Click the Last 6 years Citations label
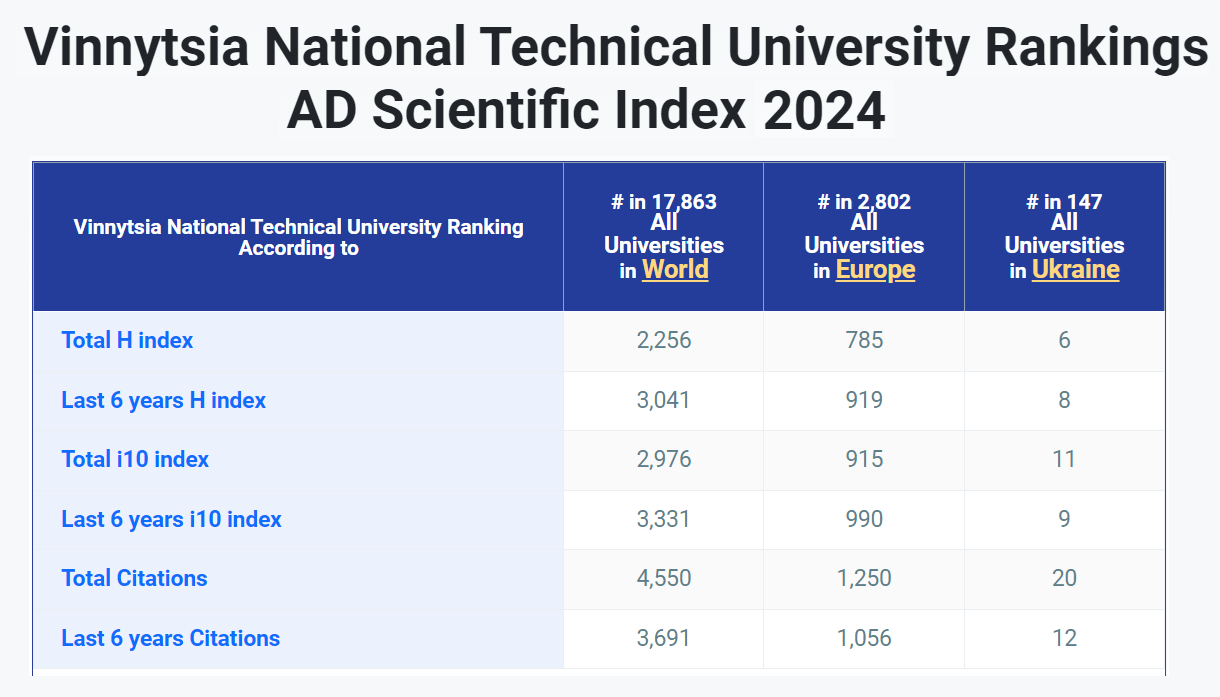1220x697 pixels. click(x=171, y=638)
